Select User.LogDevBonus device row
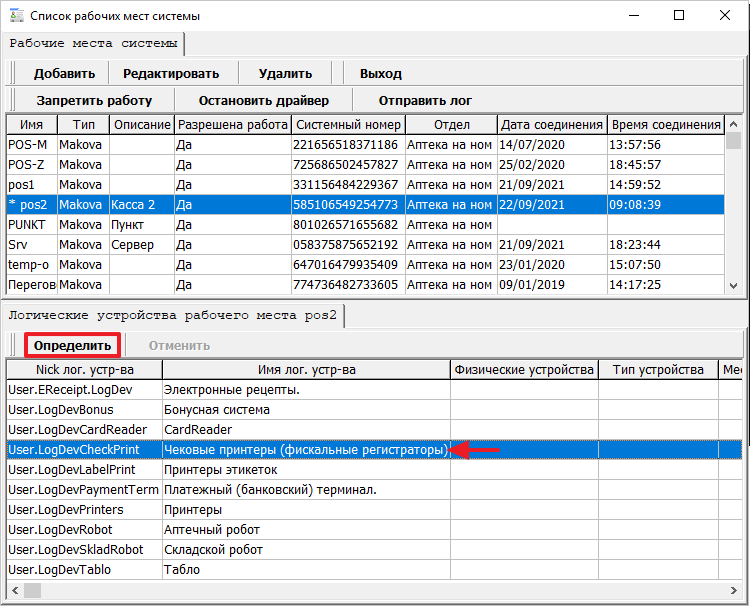This screenshot has width=750, height=606. (60, 409)
